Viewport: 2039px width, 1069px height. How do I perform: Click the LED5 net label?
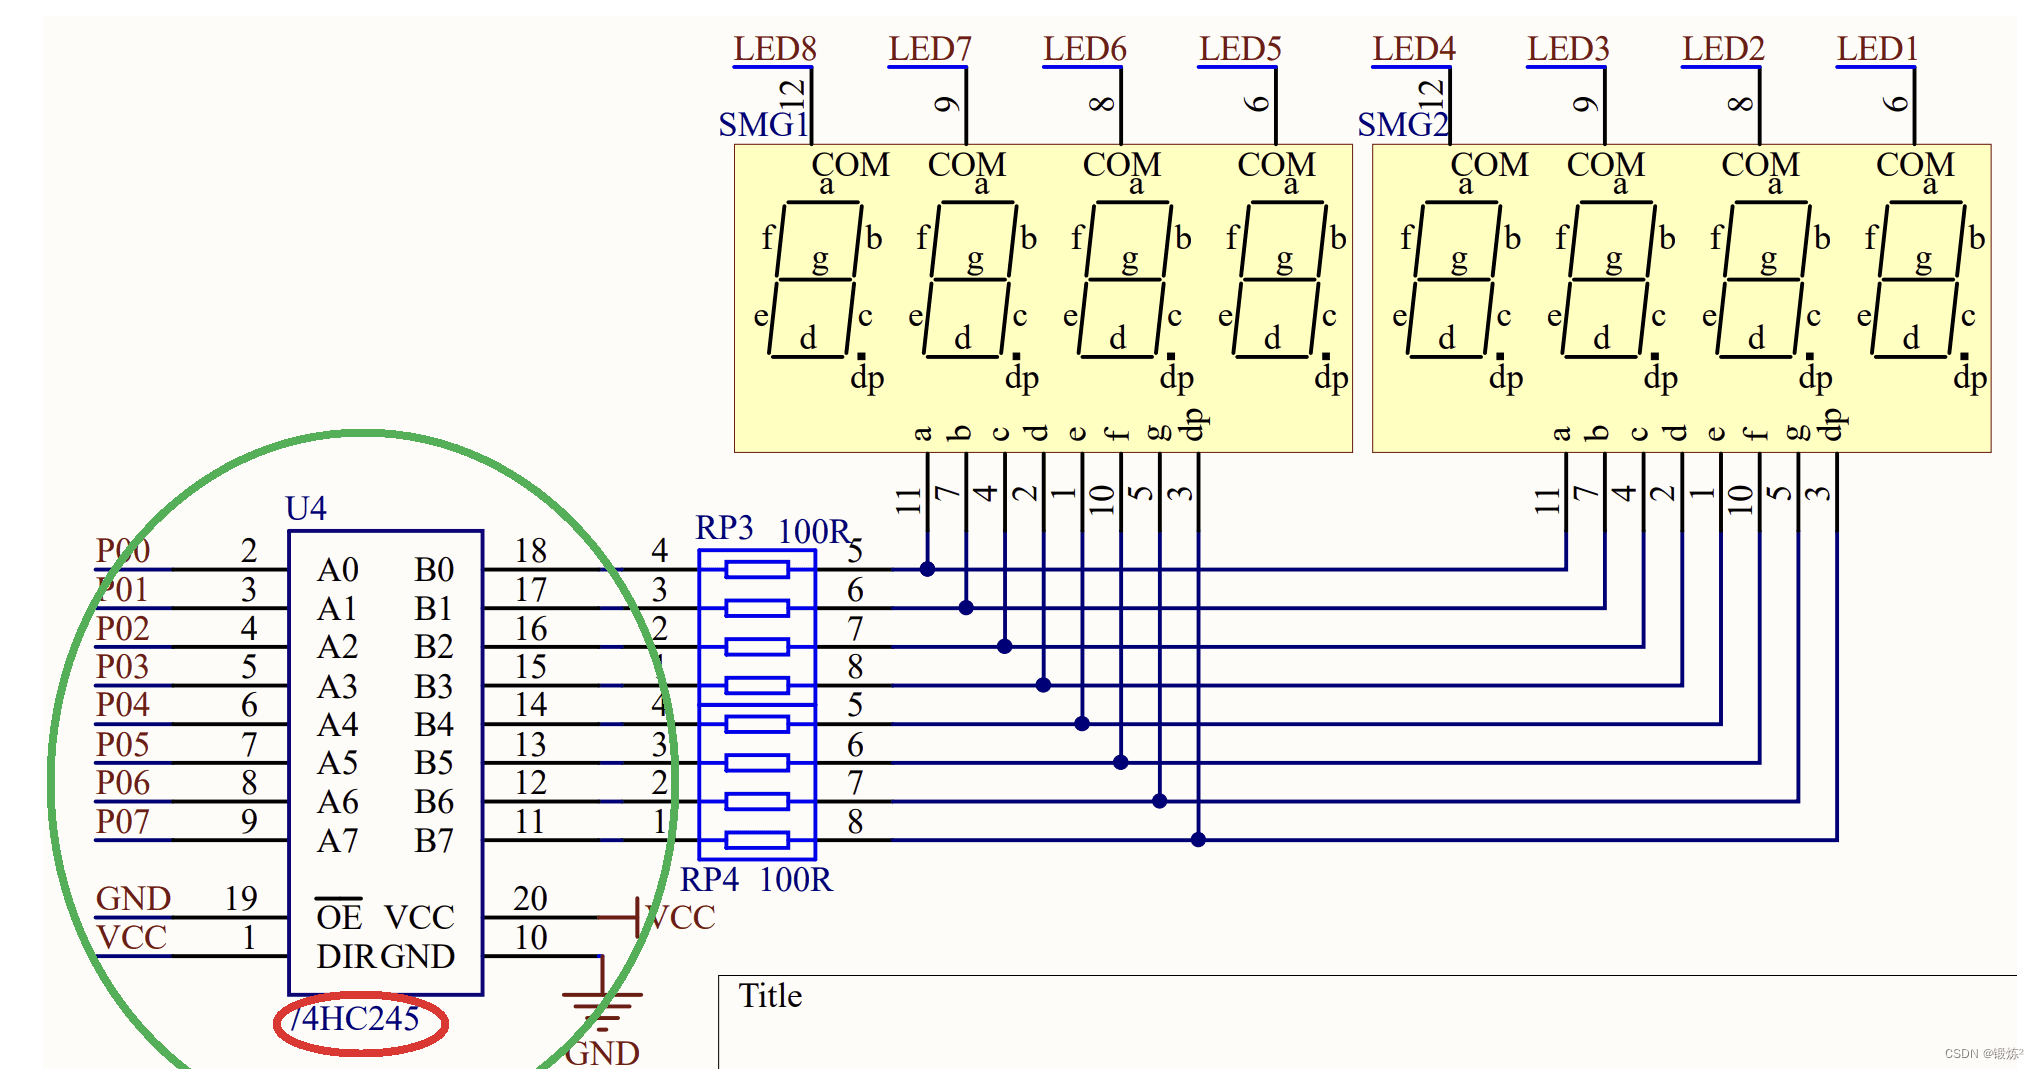(1240, 48)
